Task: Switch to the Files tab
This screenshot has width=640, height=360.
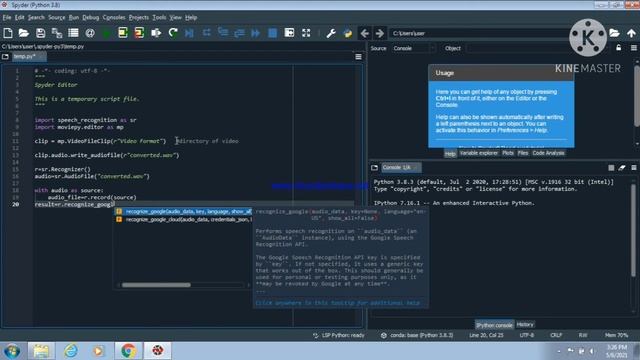Action: (523, 153)
